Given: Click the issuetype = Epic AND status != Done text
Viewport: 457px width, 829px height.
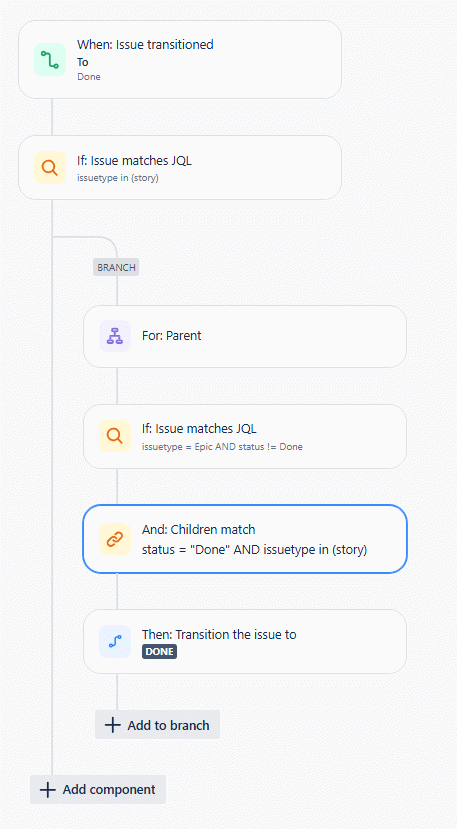Looking at the screenshot, I should click(222, 447).
